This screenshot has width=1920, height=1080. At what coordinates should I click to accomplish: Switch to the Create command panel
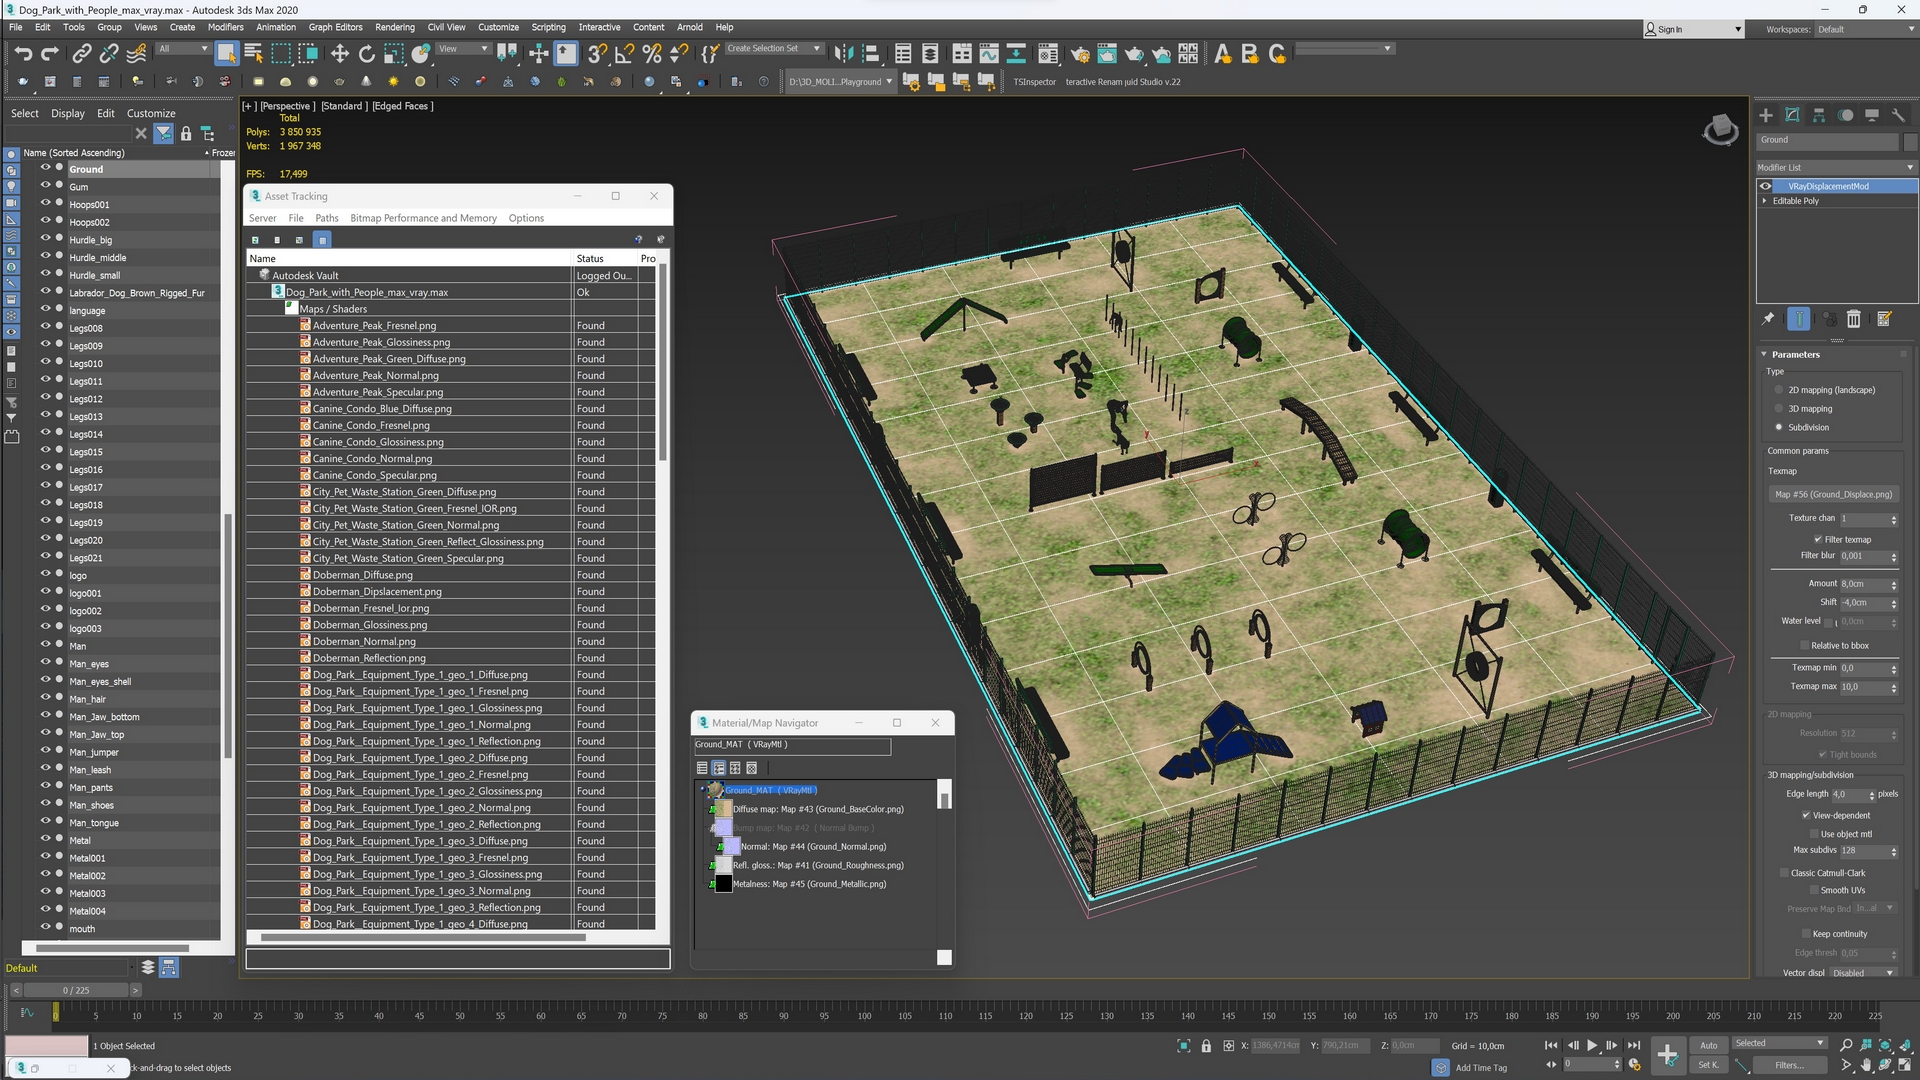1766,115
